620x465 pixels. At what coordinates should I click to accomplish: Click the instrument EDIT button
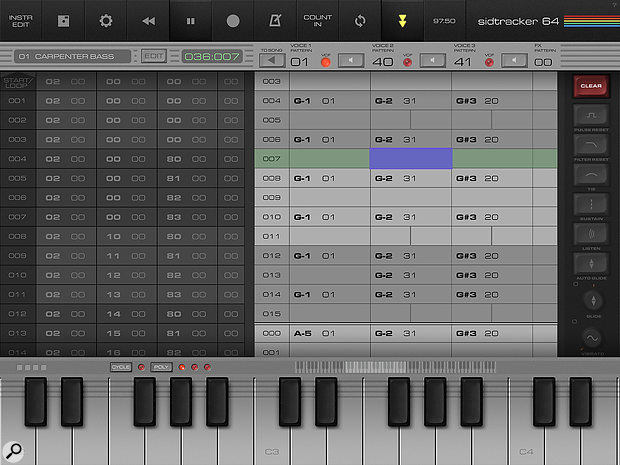click(154, 56)
